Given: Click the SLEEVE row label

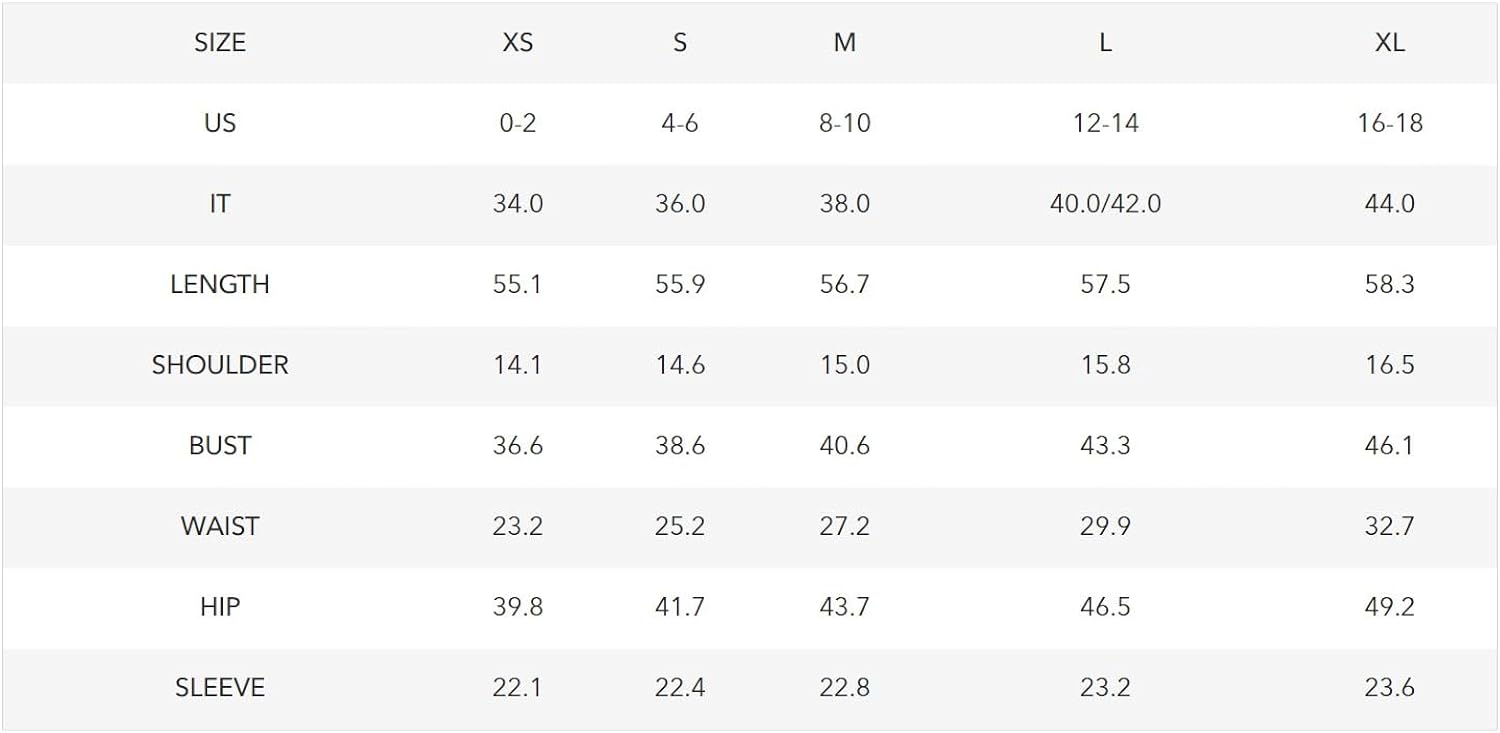Looking at the screenshot, I should 220,688.
